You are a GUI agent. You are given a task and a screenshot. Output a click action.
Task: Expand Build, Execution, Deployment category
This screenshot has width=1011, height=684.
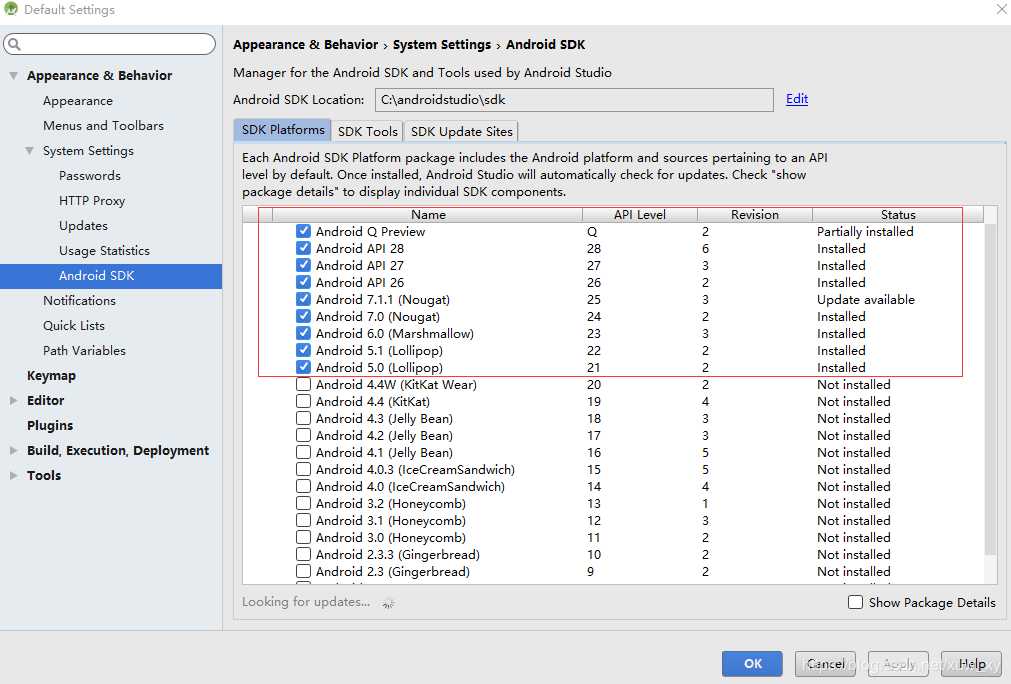pyautogui.click(x=14, y=451)
